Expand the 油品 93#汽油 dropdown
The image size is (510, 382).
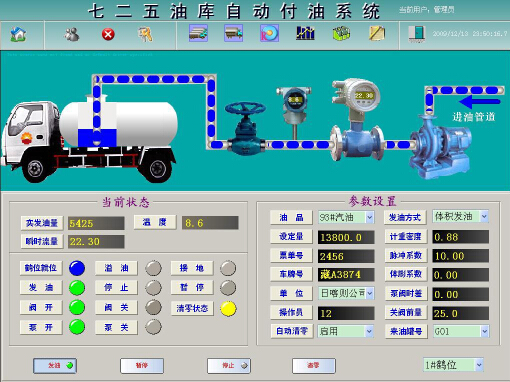[x=369, y=218]
